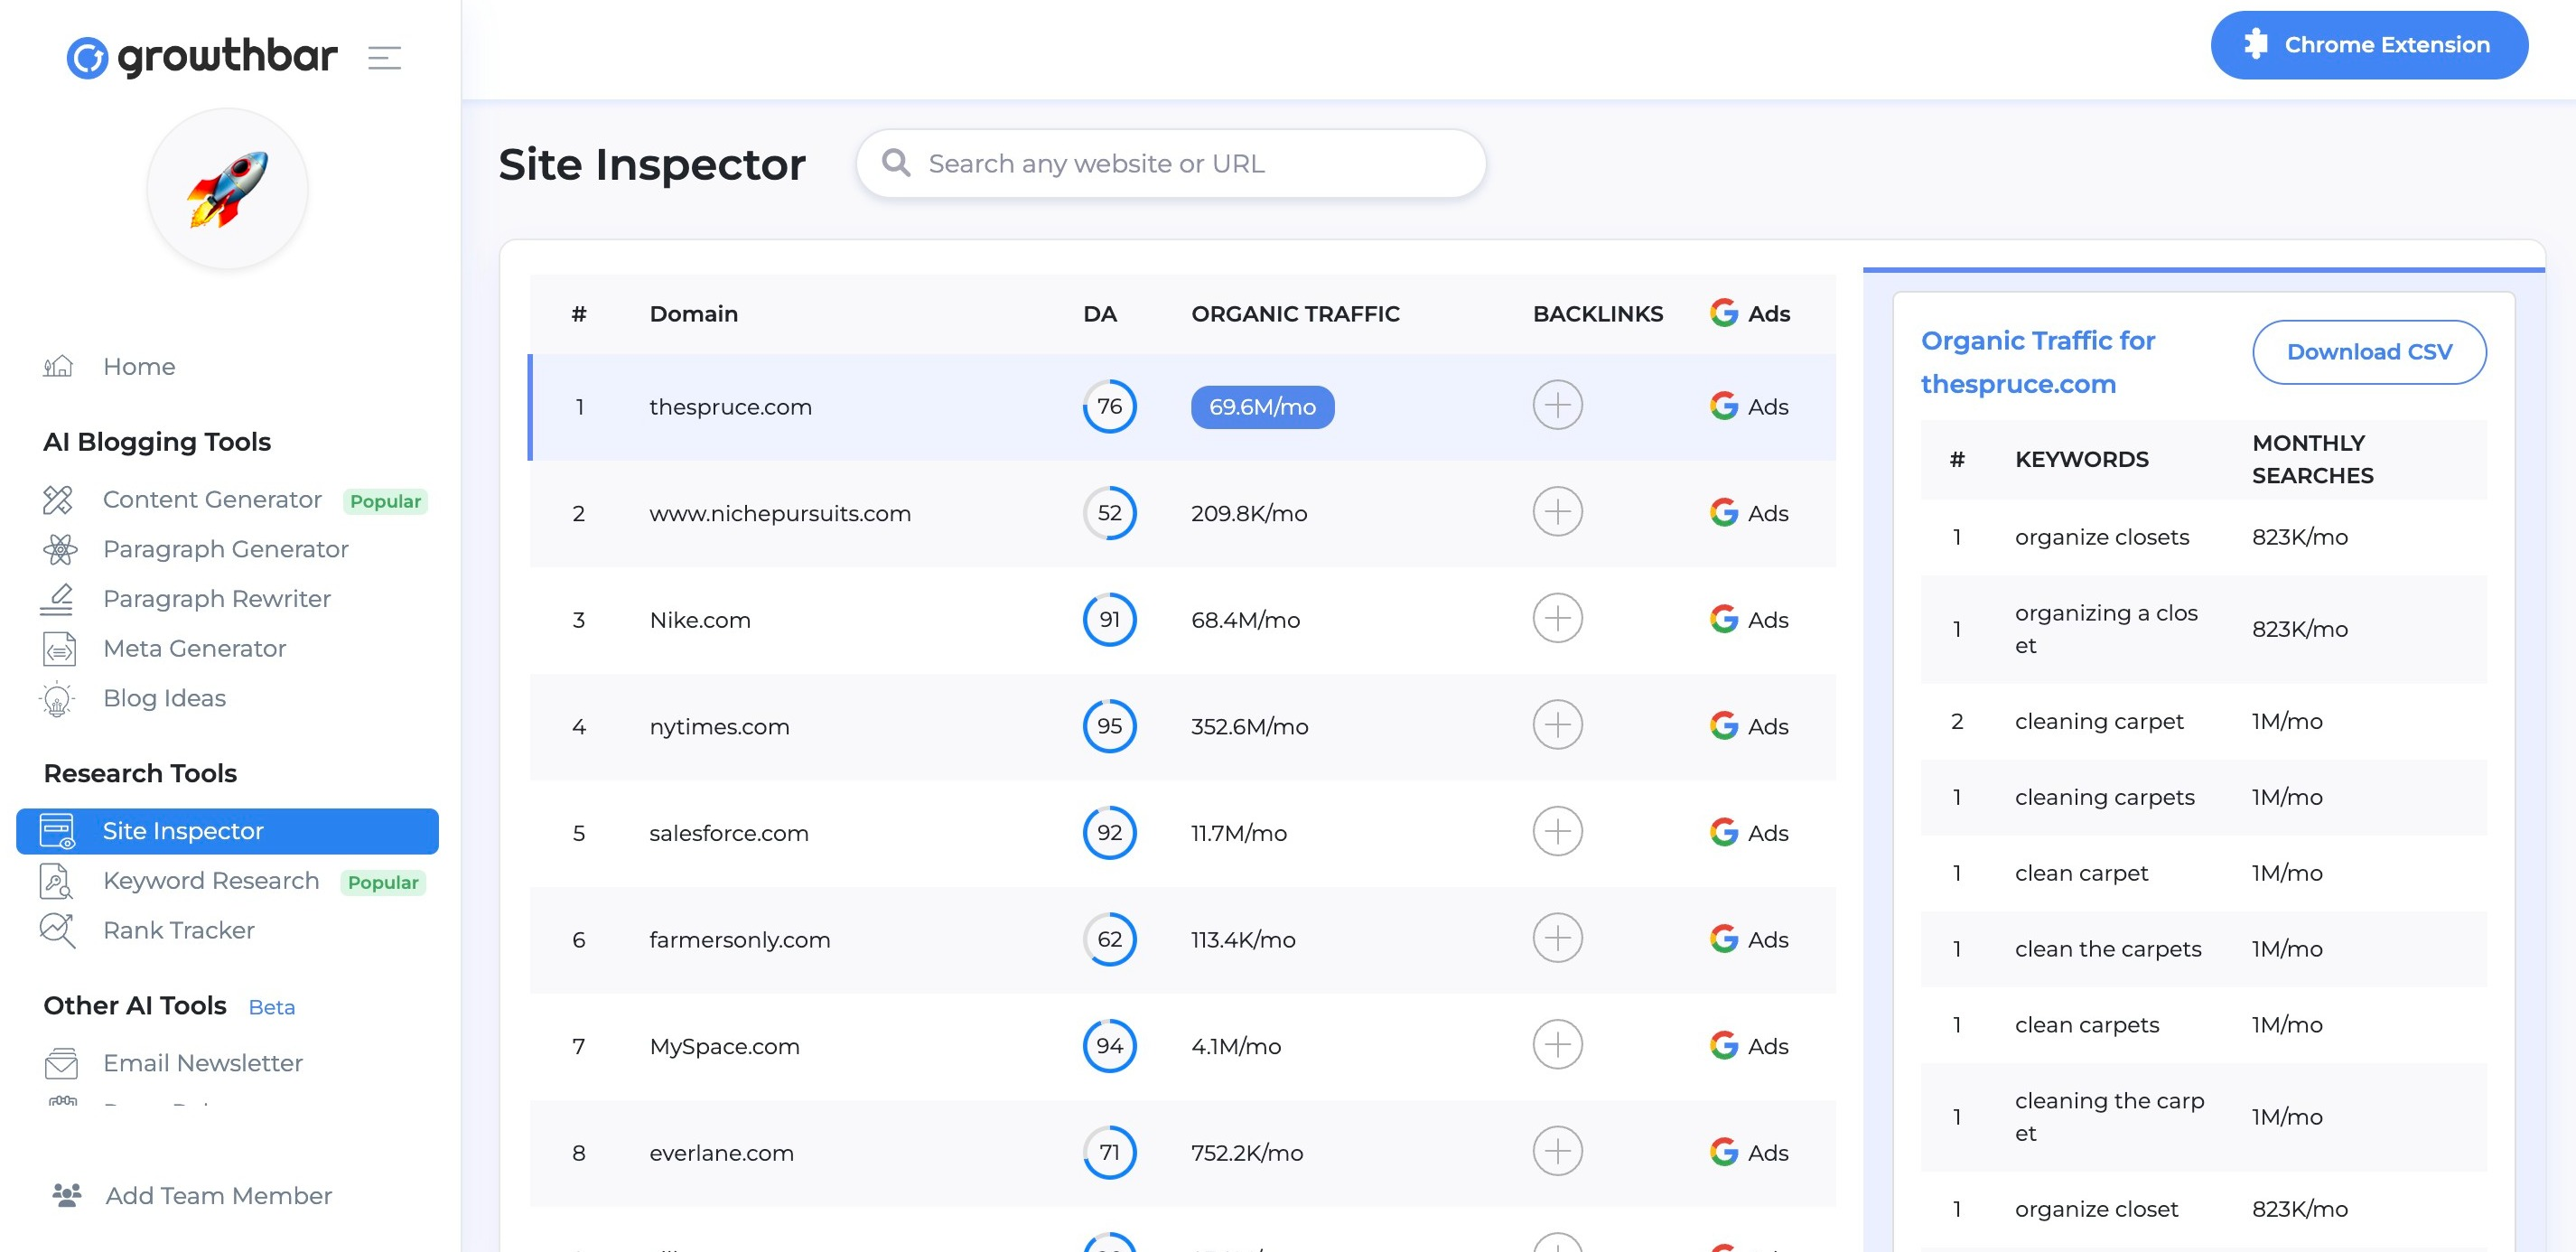Open the Home sidebar item
This screenshot has width=2576, height=1252.
[x=139, y=367]
